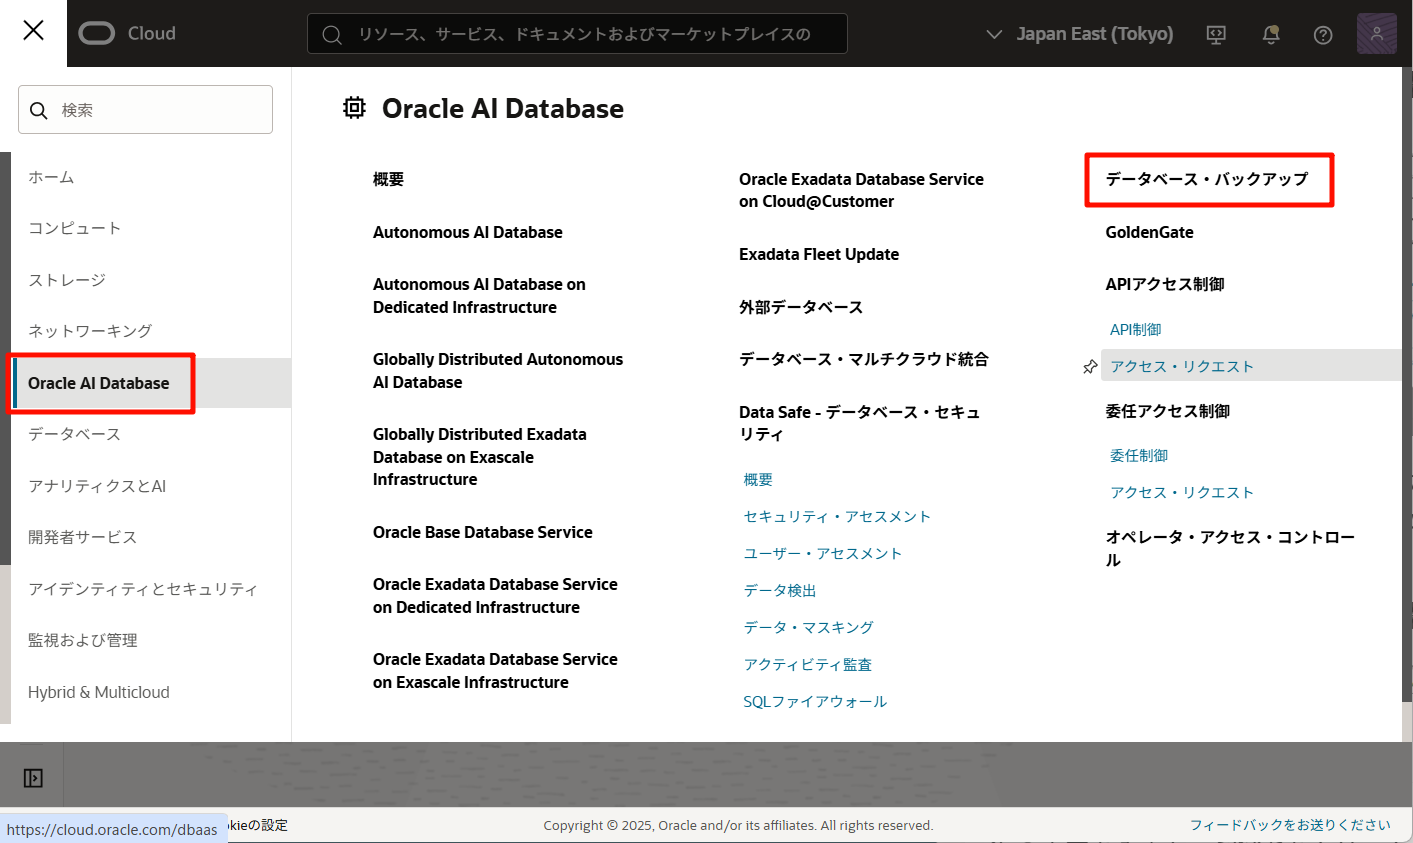
Task: Open Globally Distributed Exadata Database on Exascale Infrastructure
Action: pos(480,457)
